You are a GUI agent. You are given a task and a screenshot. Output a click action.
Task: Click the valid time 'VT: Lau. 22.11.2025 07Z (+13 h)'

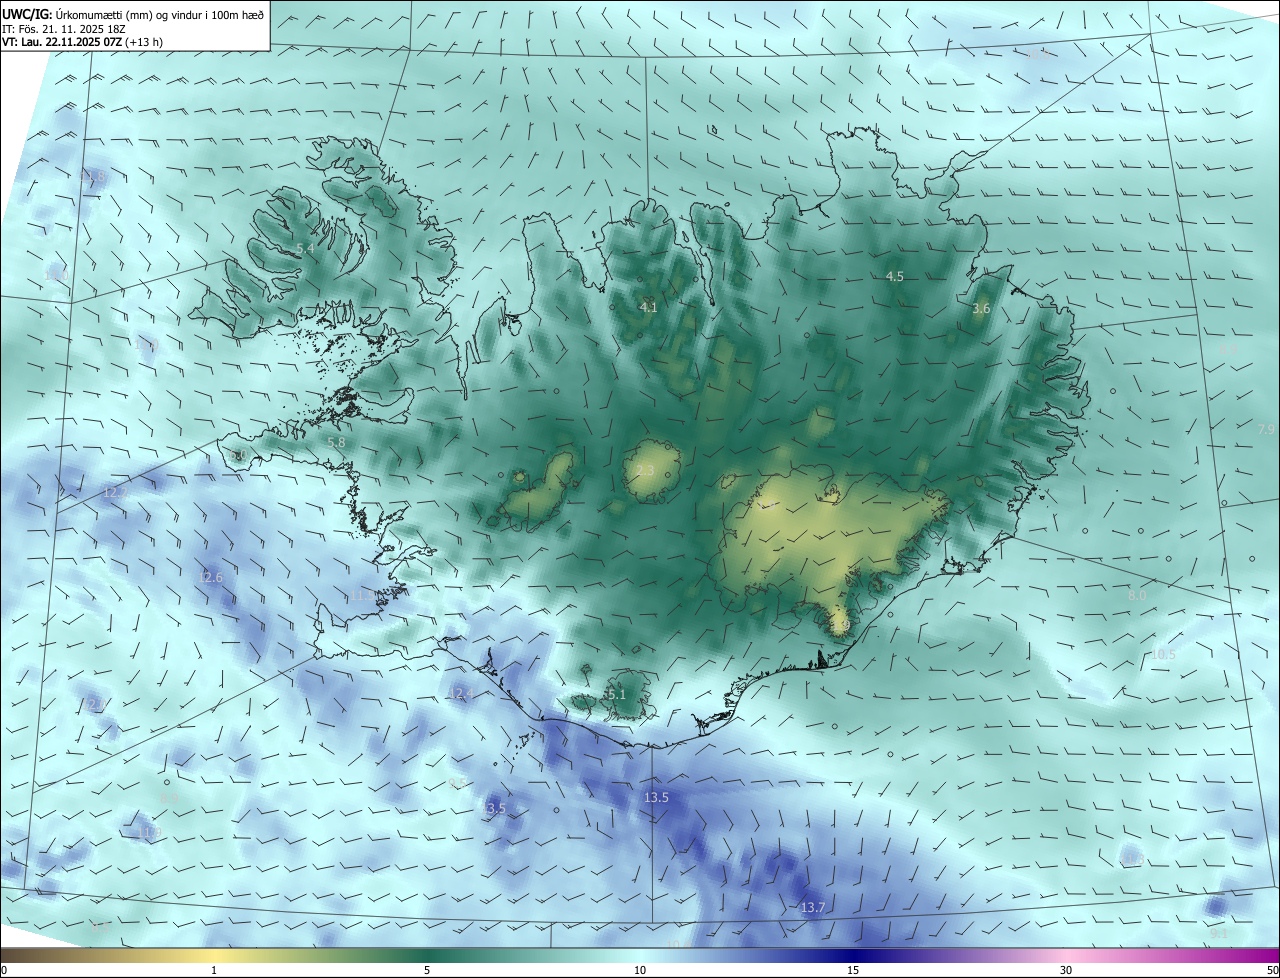pos(83,42)
